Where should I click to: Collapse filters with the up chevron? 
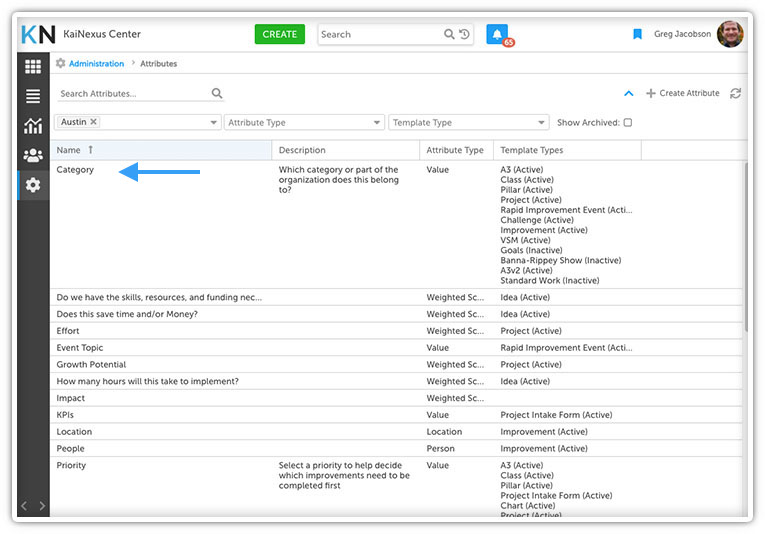click(x=629, y=93)
